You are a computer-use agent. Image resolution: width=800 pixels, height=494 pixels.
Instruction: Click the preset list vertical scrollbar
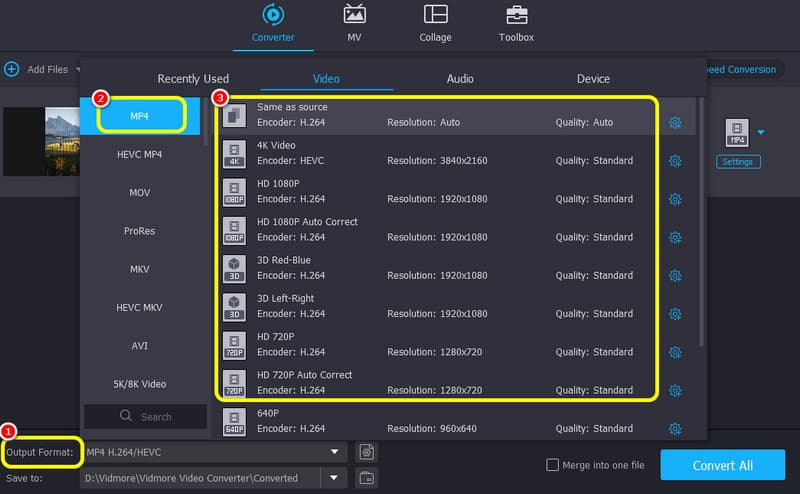(x=701, y=220)
